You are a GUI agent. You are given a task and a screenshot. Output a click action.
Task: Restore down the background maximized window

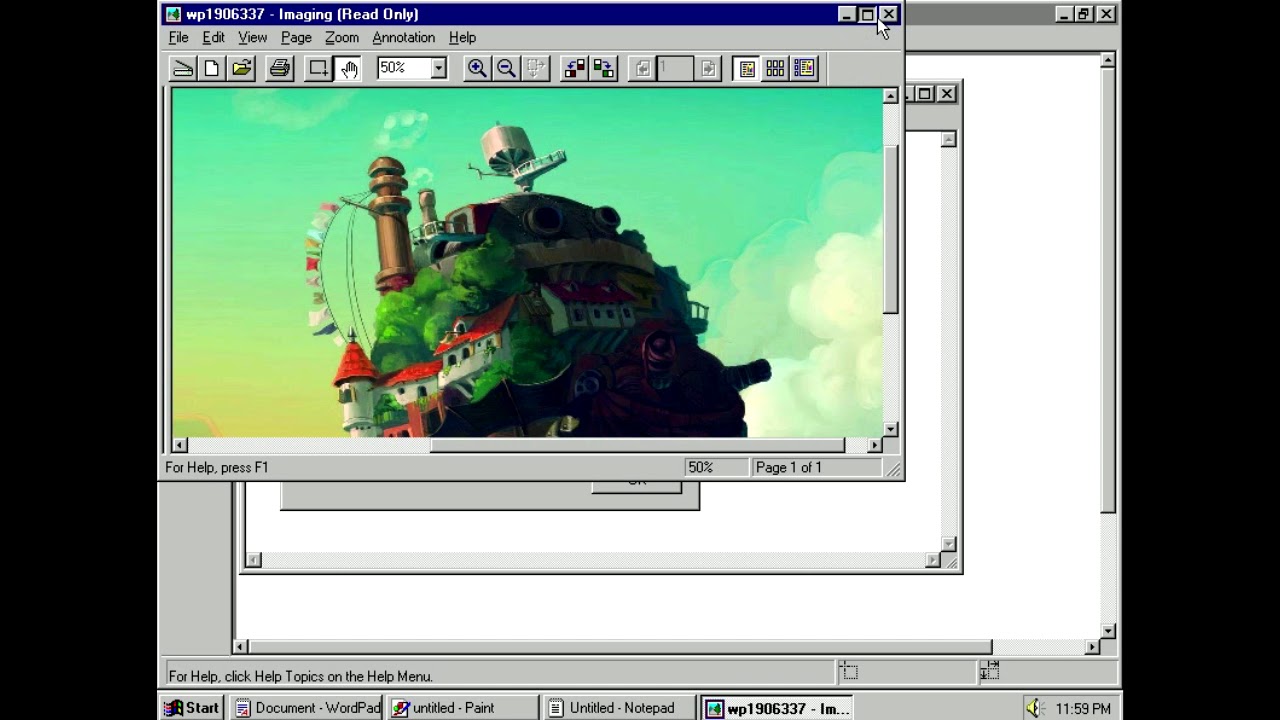coord(1084,14)
